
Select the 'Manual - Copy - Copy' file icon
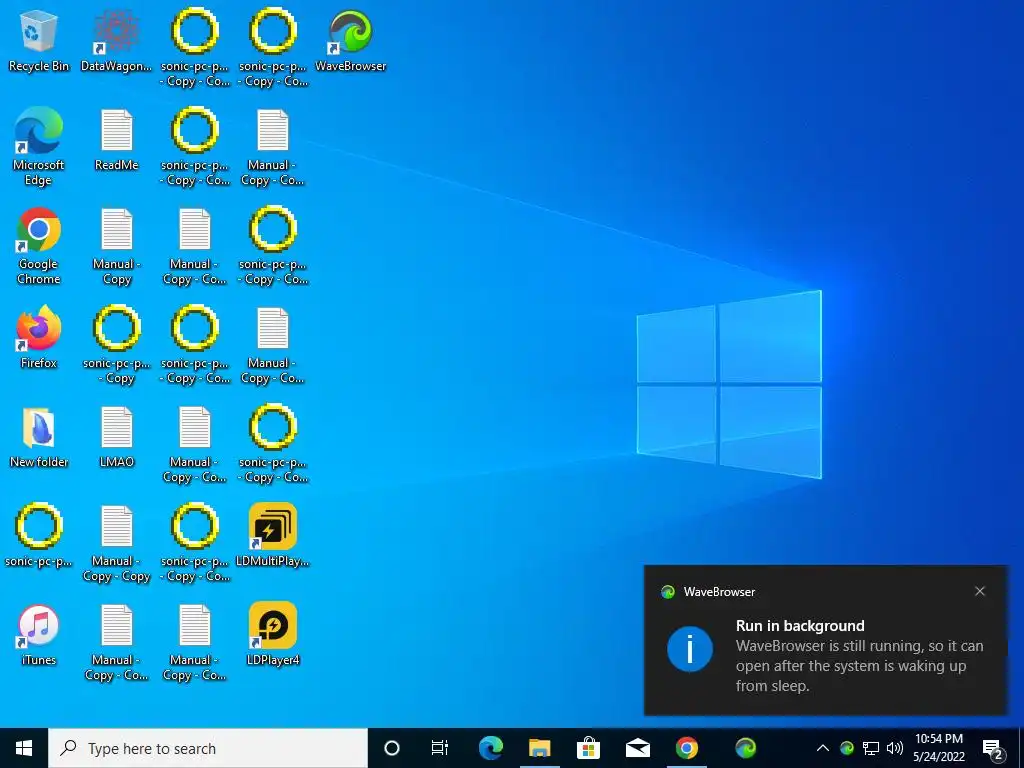[116, 543]
